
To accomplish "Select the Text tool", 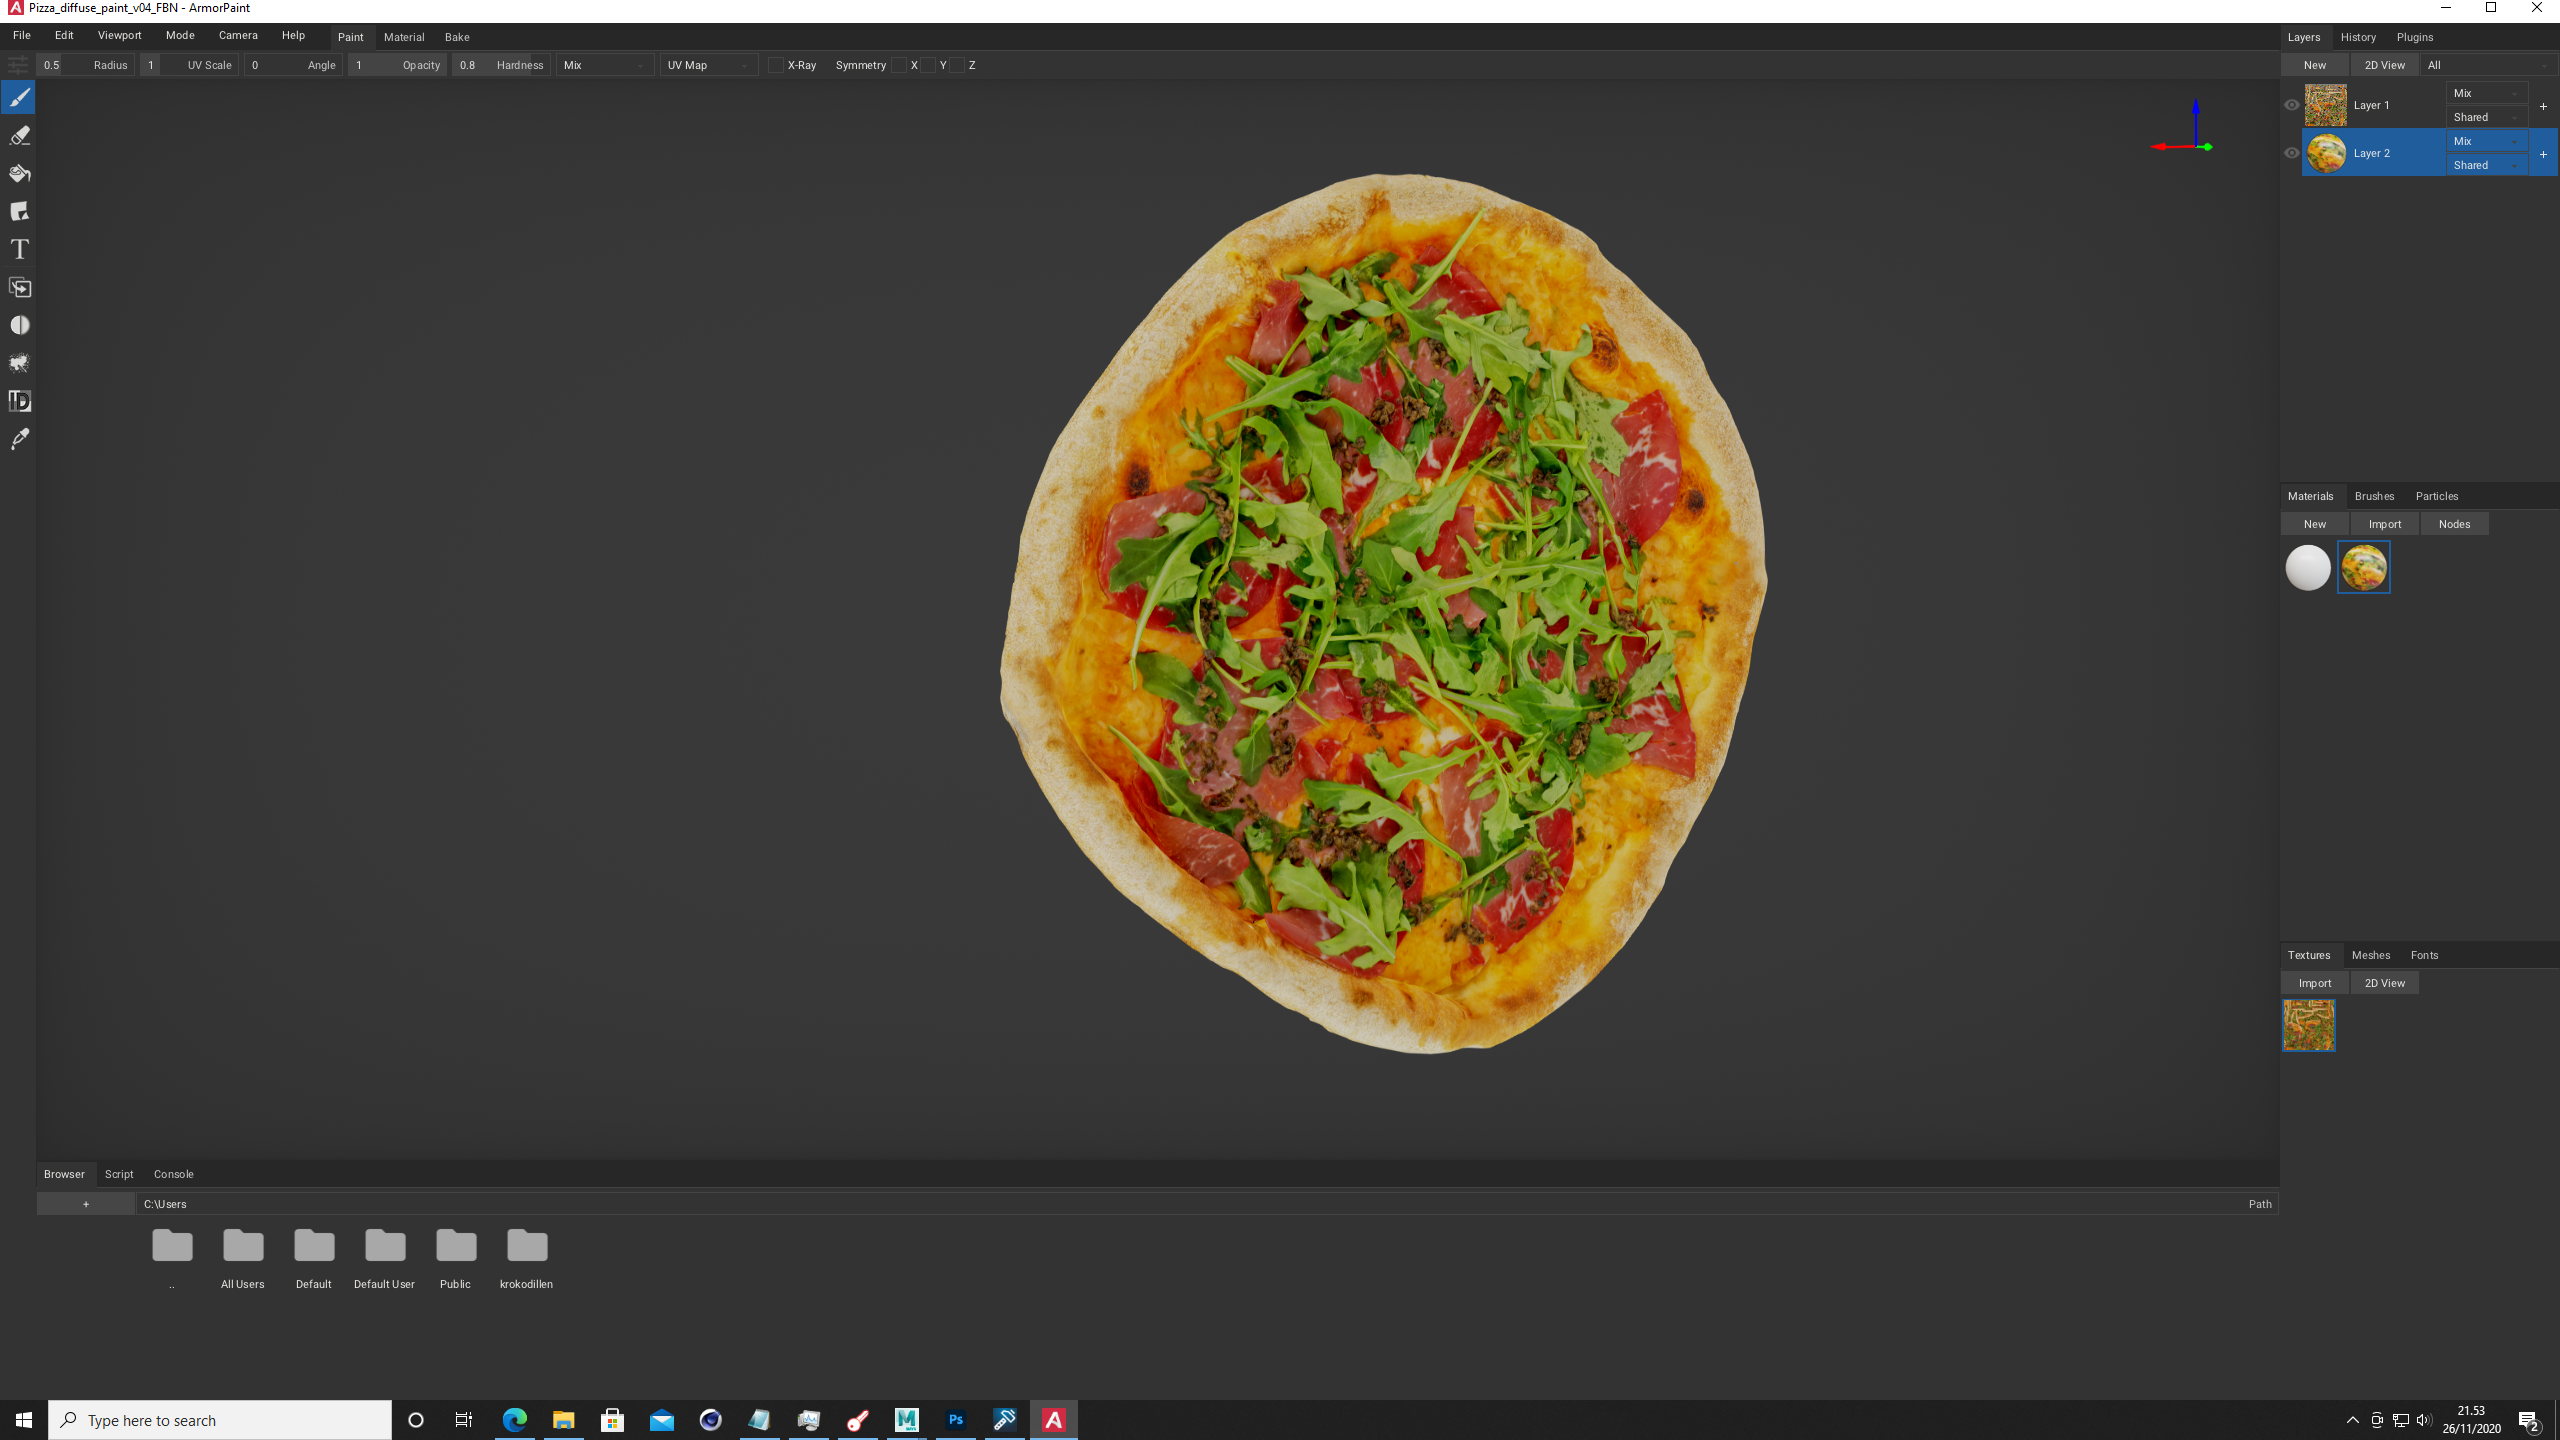I will [19, 250].
